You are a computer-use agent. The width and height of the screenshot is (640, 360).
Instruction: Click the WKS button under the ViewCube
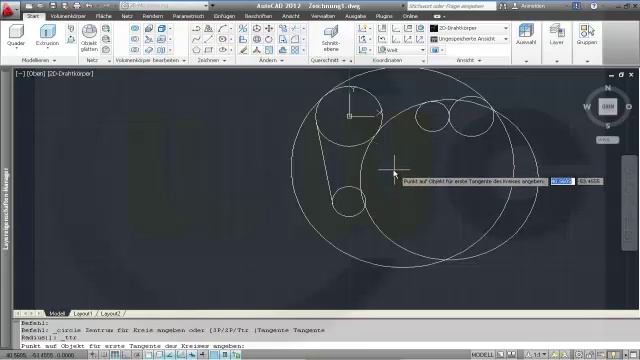click(607, 140)
